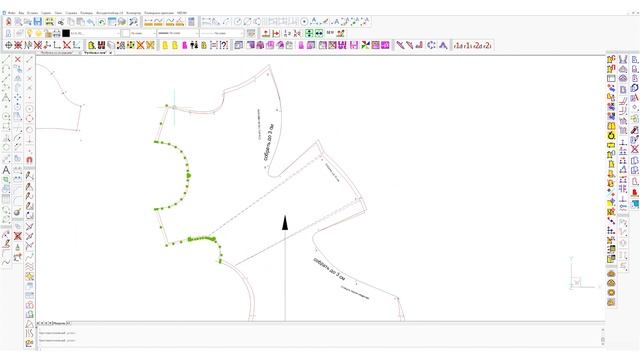This screenshot has height=360, width=640.
Task: Open the third menu bar item Вставка
Action: tap(32, 13)
